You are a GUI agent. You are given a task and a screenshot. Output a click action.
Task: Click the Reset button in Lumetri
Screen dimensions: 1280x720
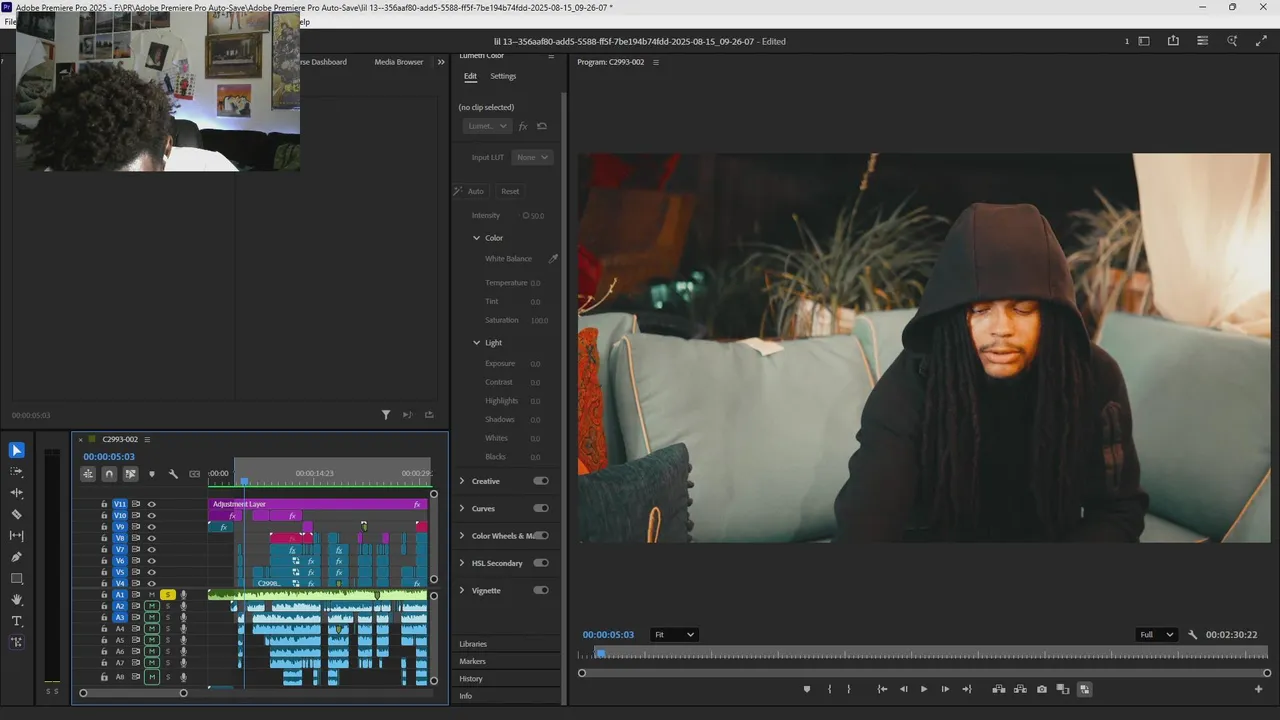click(510, 191)
